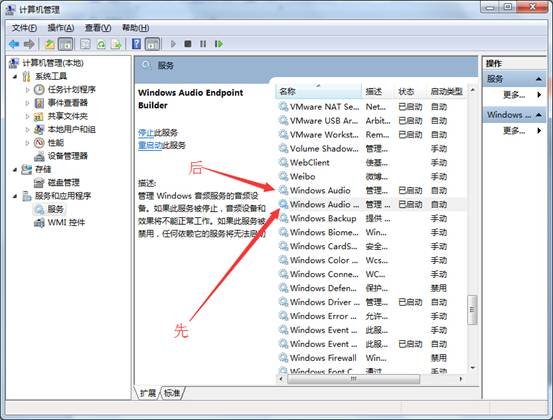Select 性能 in the tree
This screenshot has height=420, width=553.
[56, 142]
